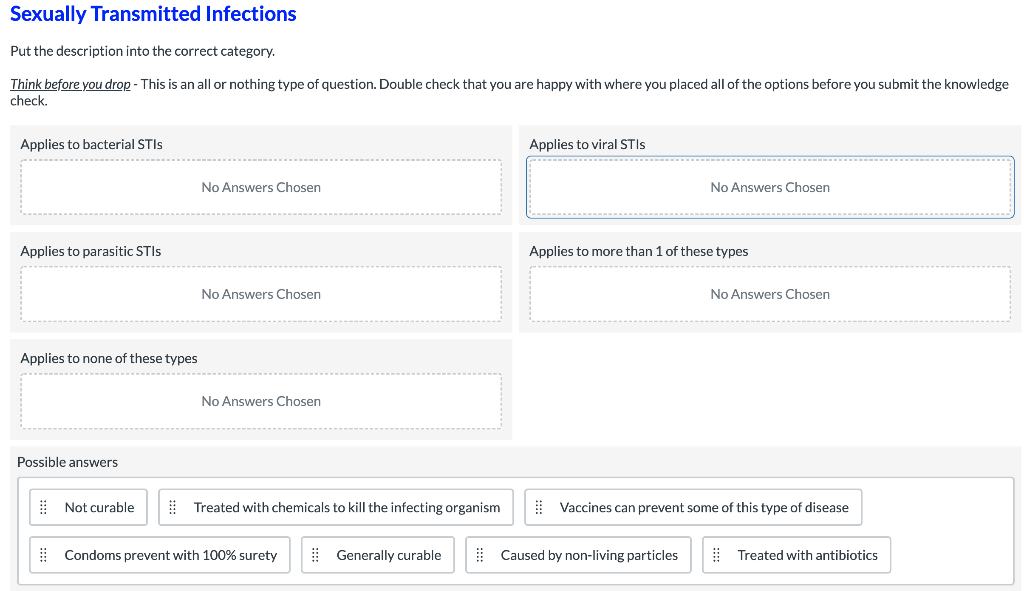The image size is (1024, 591).
Task: Click drag handle on 'Generally curable' answer
Action: (315, 555)
